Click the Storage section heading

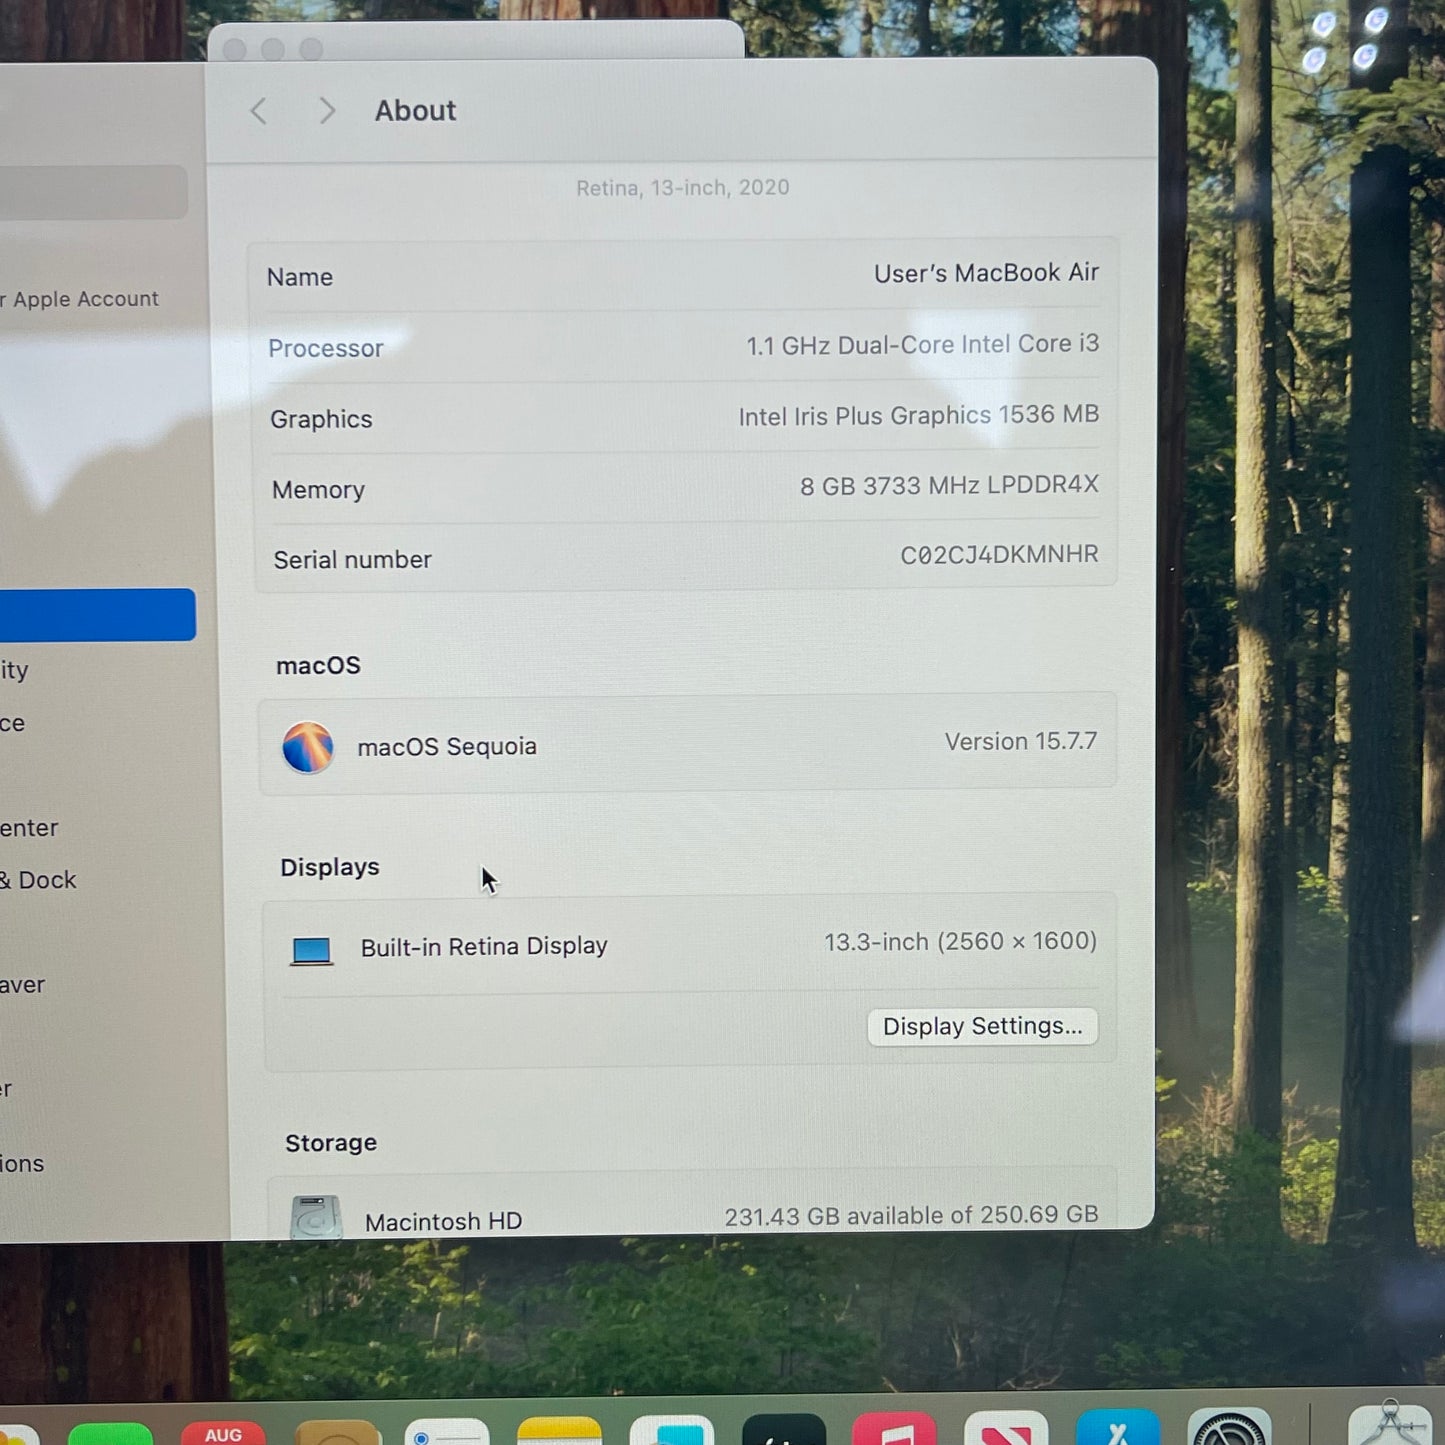(331, 1143)
